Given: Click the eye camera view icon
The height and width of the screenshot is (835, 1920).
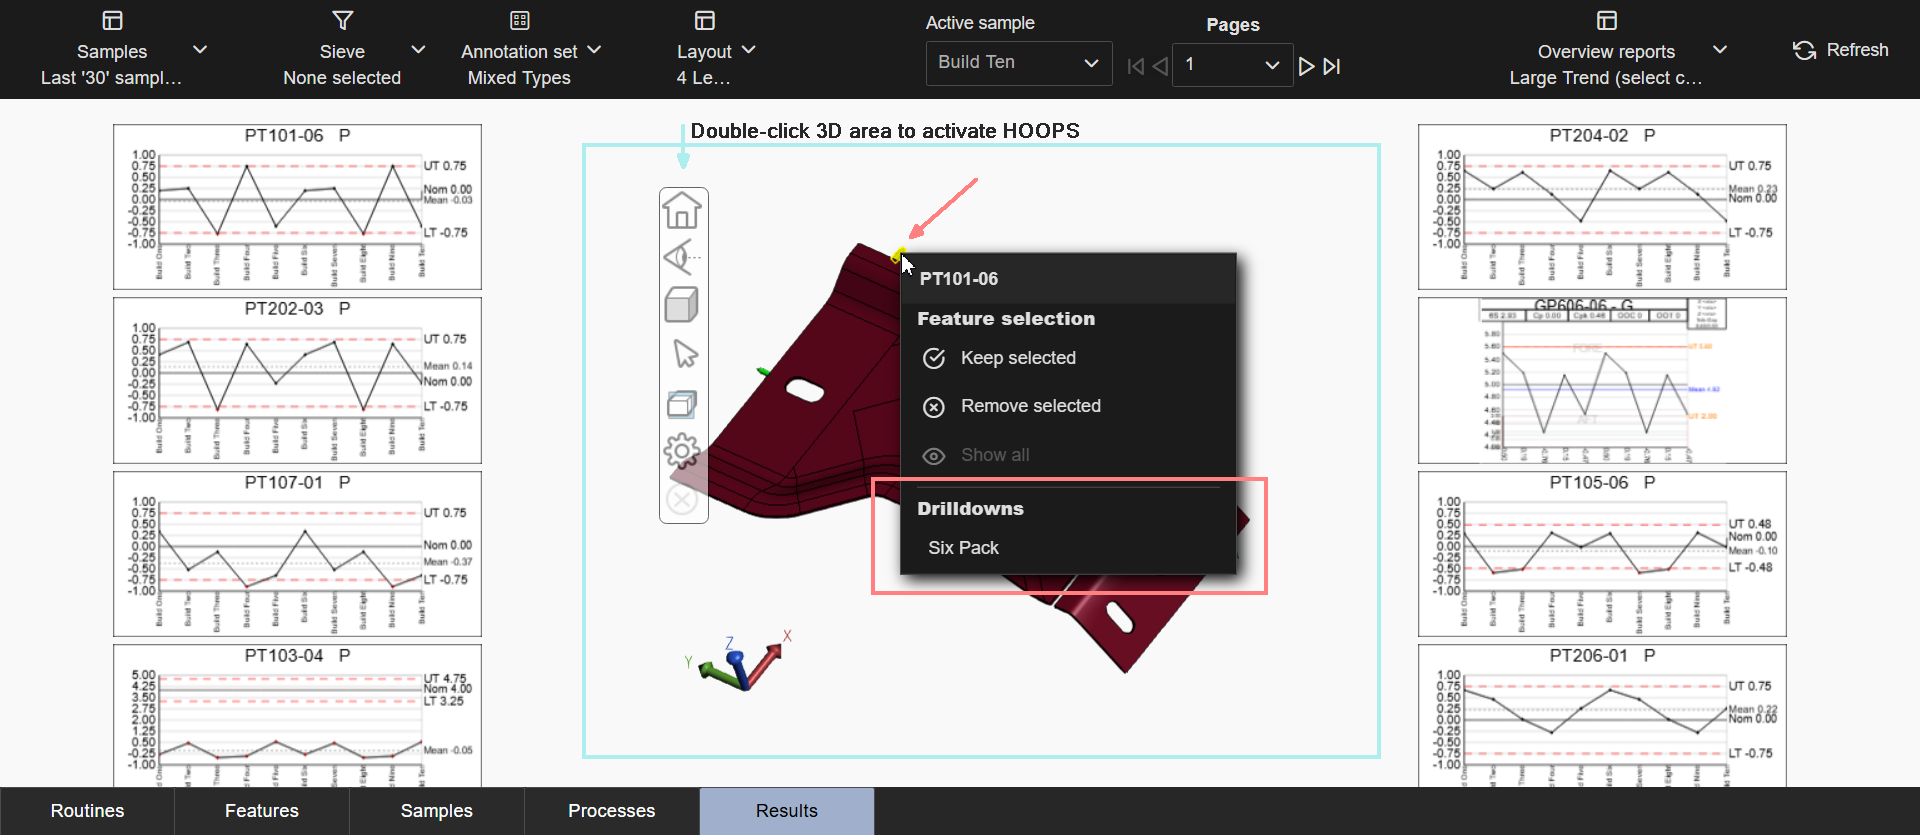Looking at the screenshot, I should click(682, 258).
